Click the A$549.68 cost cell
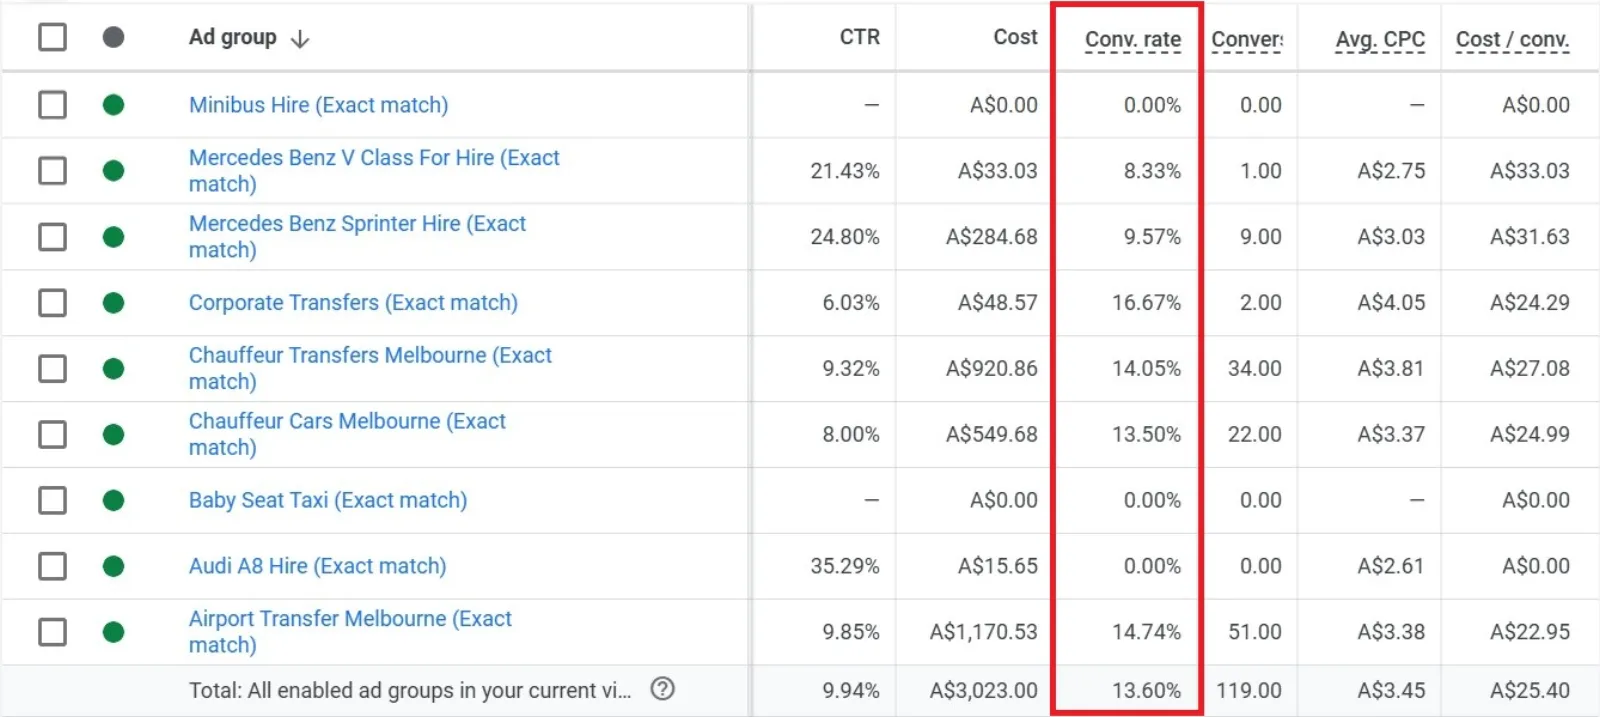This screenshot has height=717, width=1600. click(991, 435)
